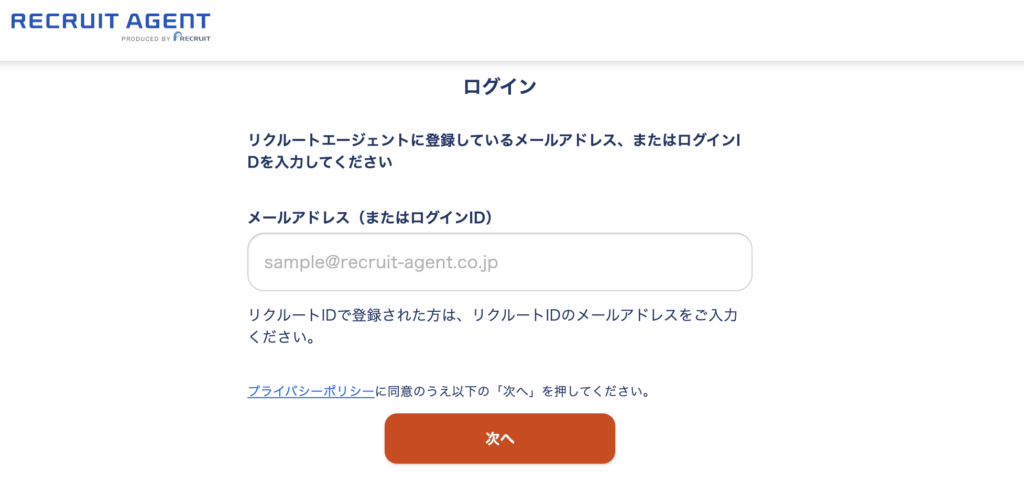The image size is (1024, 482).
Task: Click the instruction text about registered email address
Action: point(495,140)
